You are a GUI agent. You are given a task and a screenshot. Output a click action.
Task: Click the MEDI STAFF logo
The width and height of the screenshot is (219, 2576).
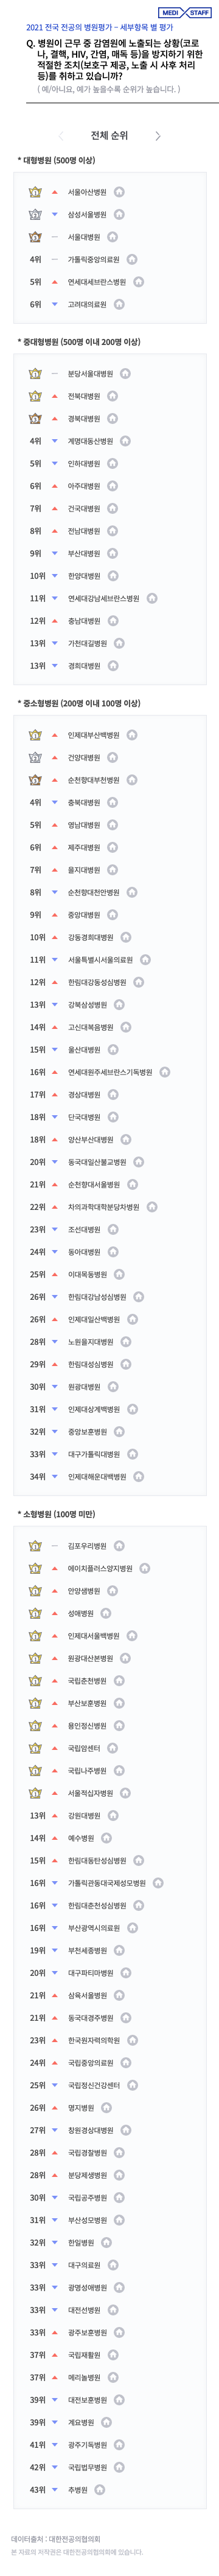coord(186,12)
